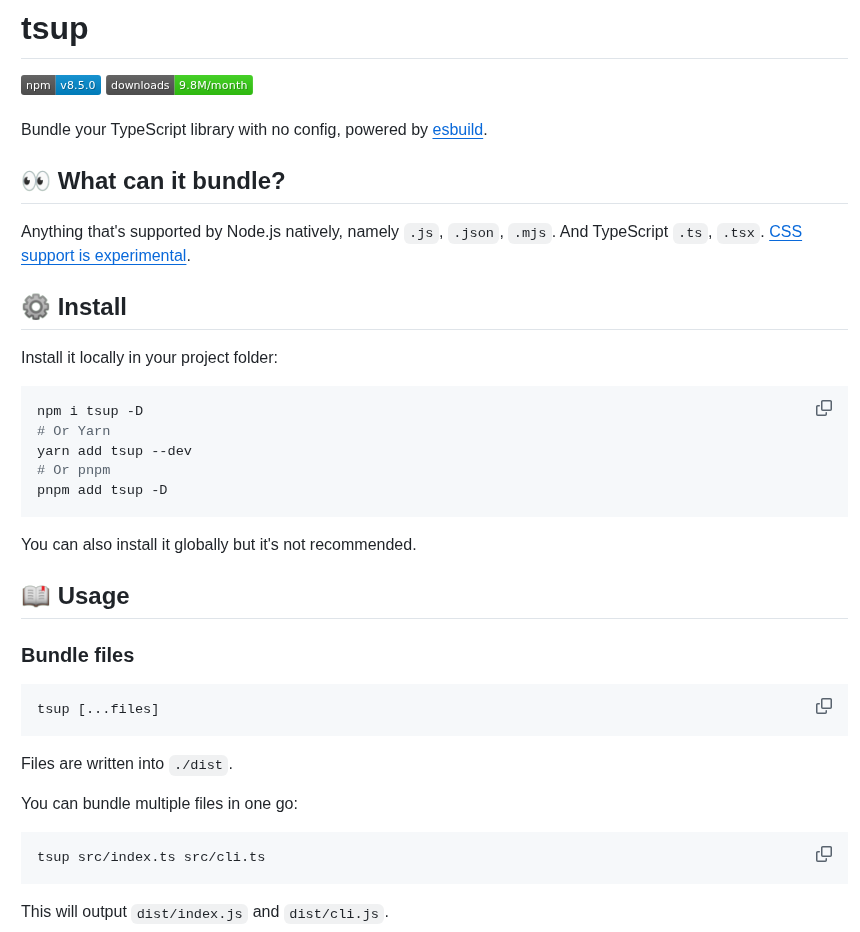Click the tsup main heading
The width and height of the screenshot is (860, 932).
point(55,28)
